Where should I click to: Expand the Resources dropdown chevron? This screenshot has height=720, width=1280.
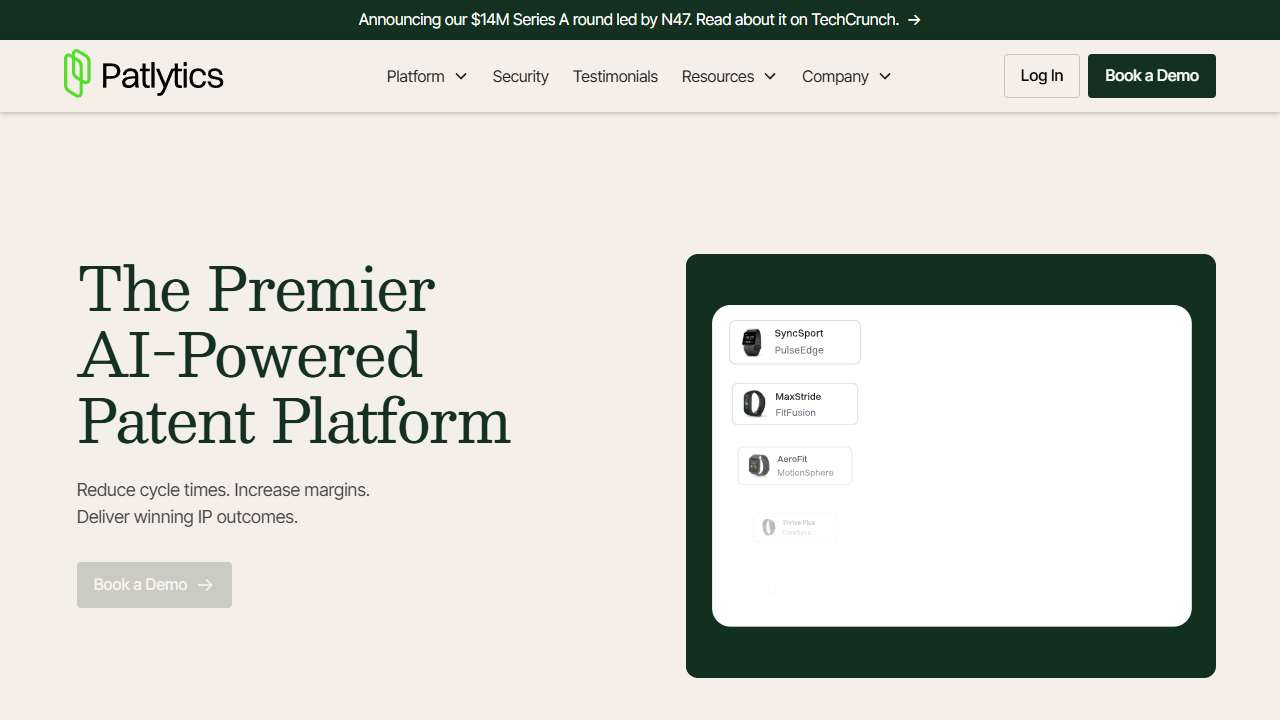tap(770, 77)
